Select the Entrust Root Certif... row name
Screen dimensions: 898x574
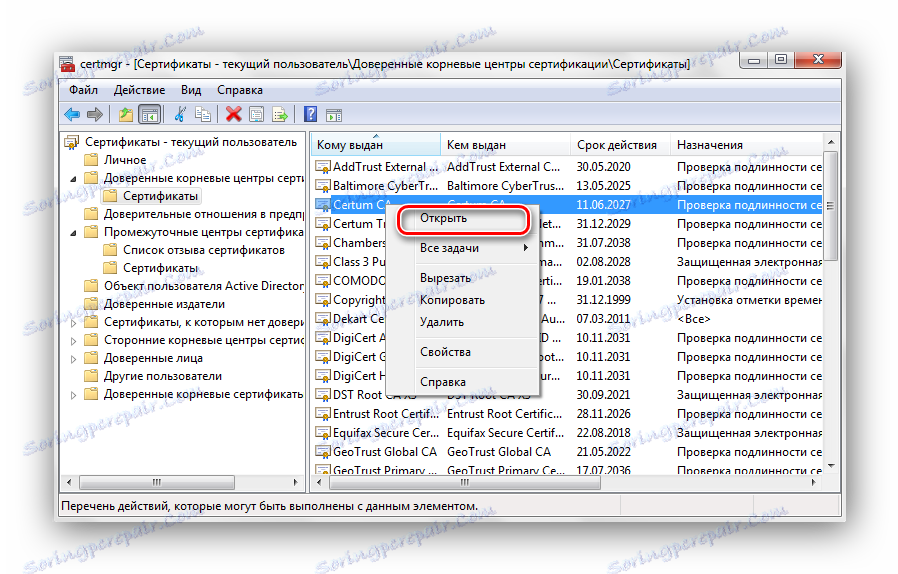point(386,414)
